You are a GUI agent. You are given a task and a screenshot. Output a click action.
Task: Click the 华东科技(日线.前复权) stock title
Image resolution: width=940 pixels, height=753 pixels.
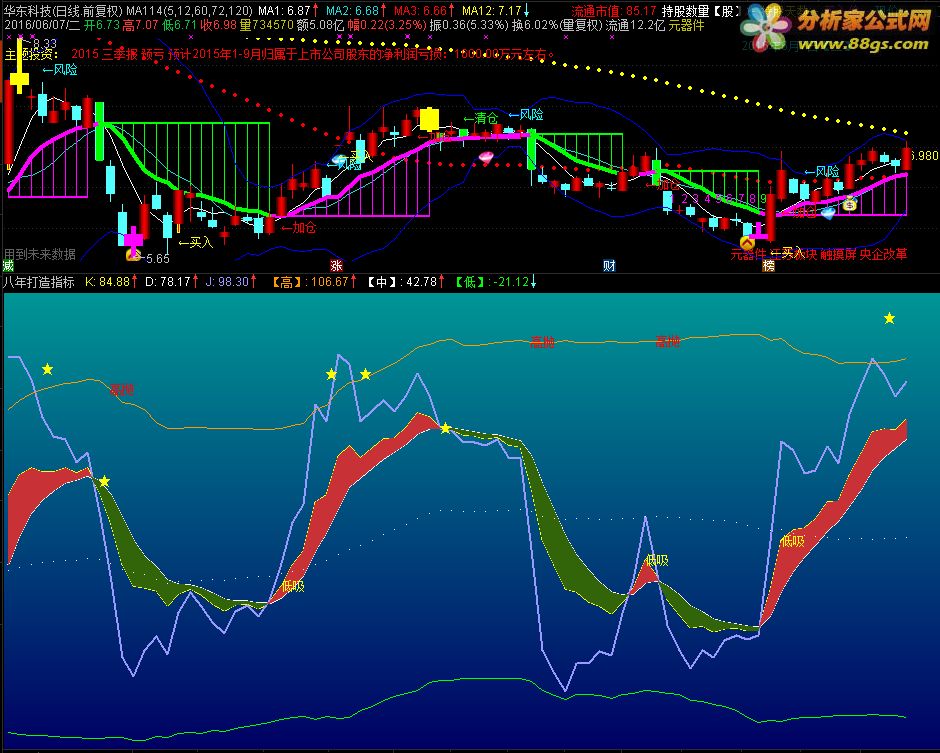pos(63,11)
